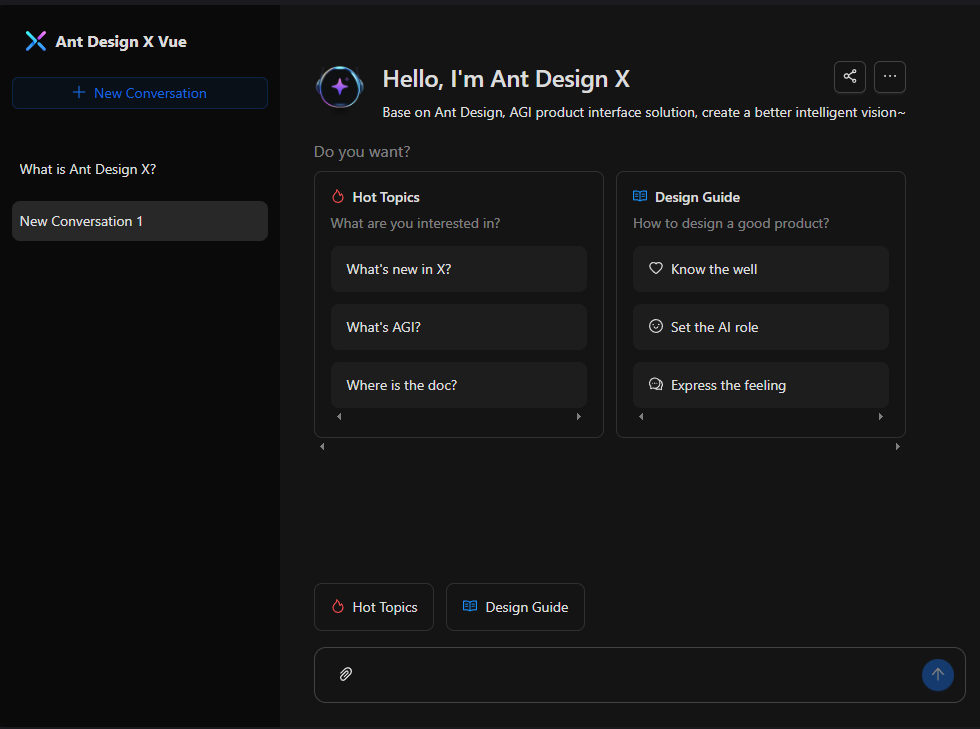
Task: Click right arrow of prompts area scrollbar
Action: [898, 446]
